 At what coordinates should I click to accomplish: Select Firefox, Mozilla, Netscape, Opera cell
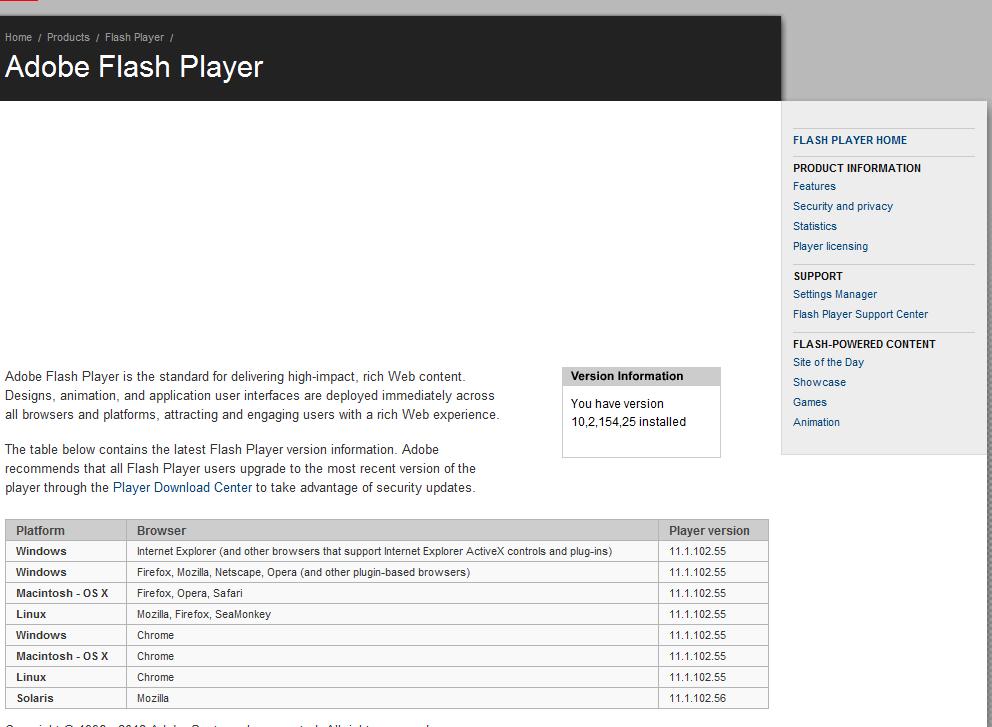tap(392, 572)
